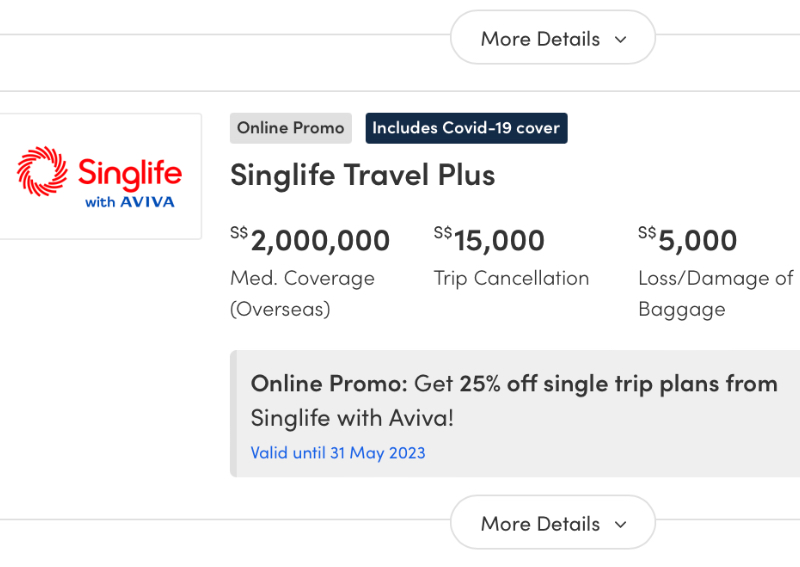
Task: Select Med. Coverage (Overseas) label
Action: tap(303, 293)
